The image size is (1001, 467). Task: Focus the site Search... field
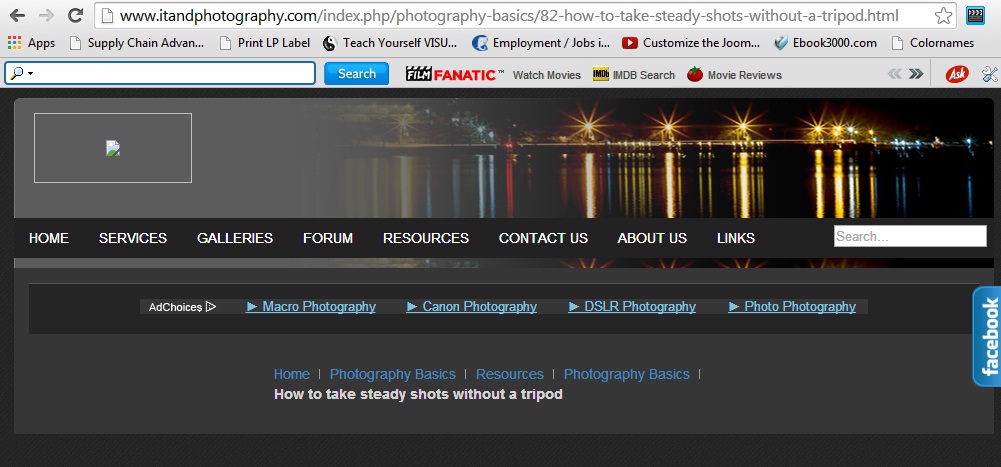(910, 236)
